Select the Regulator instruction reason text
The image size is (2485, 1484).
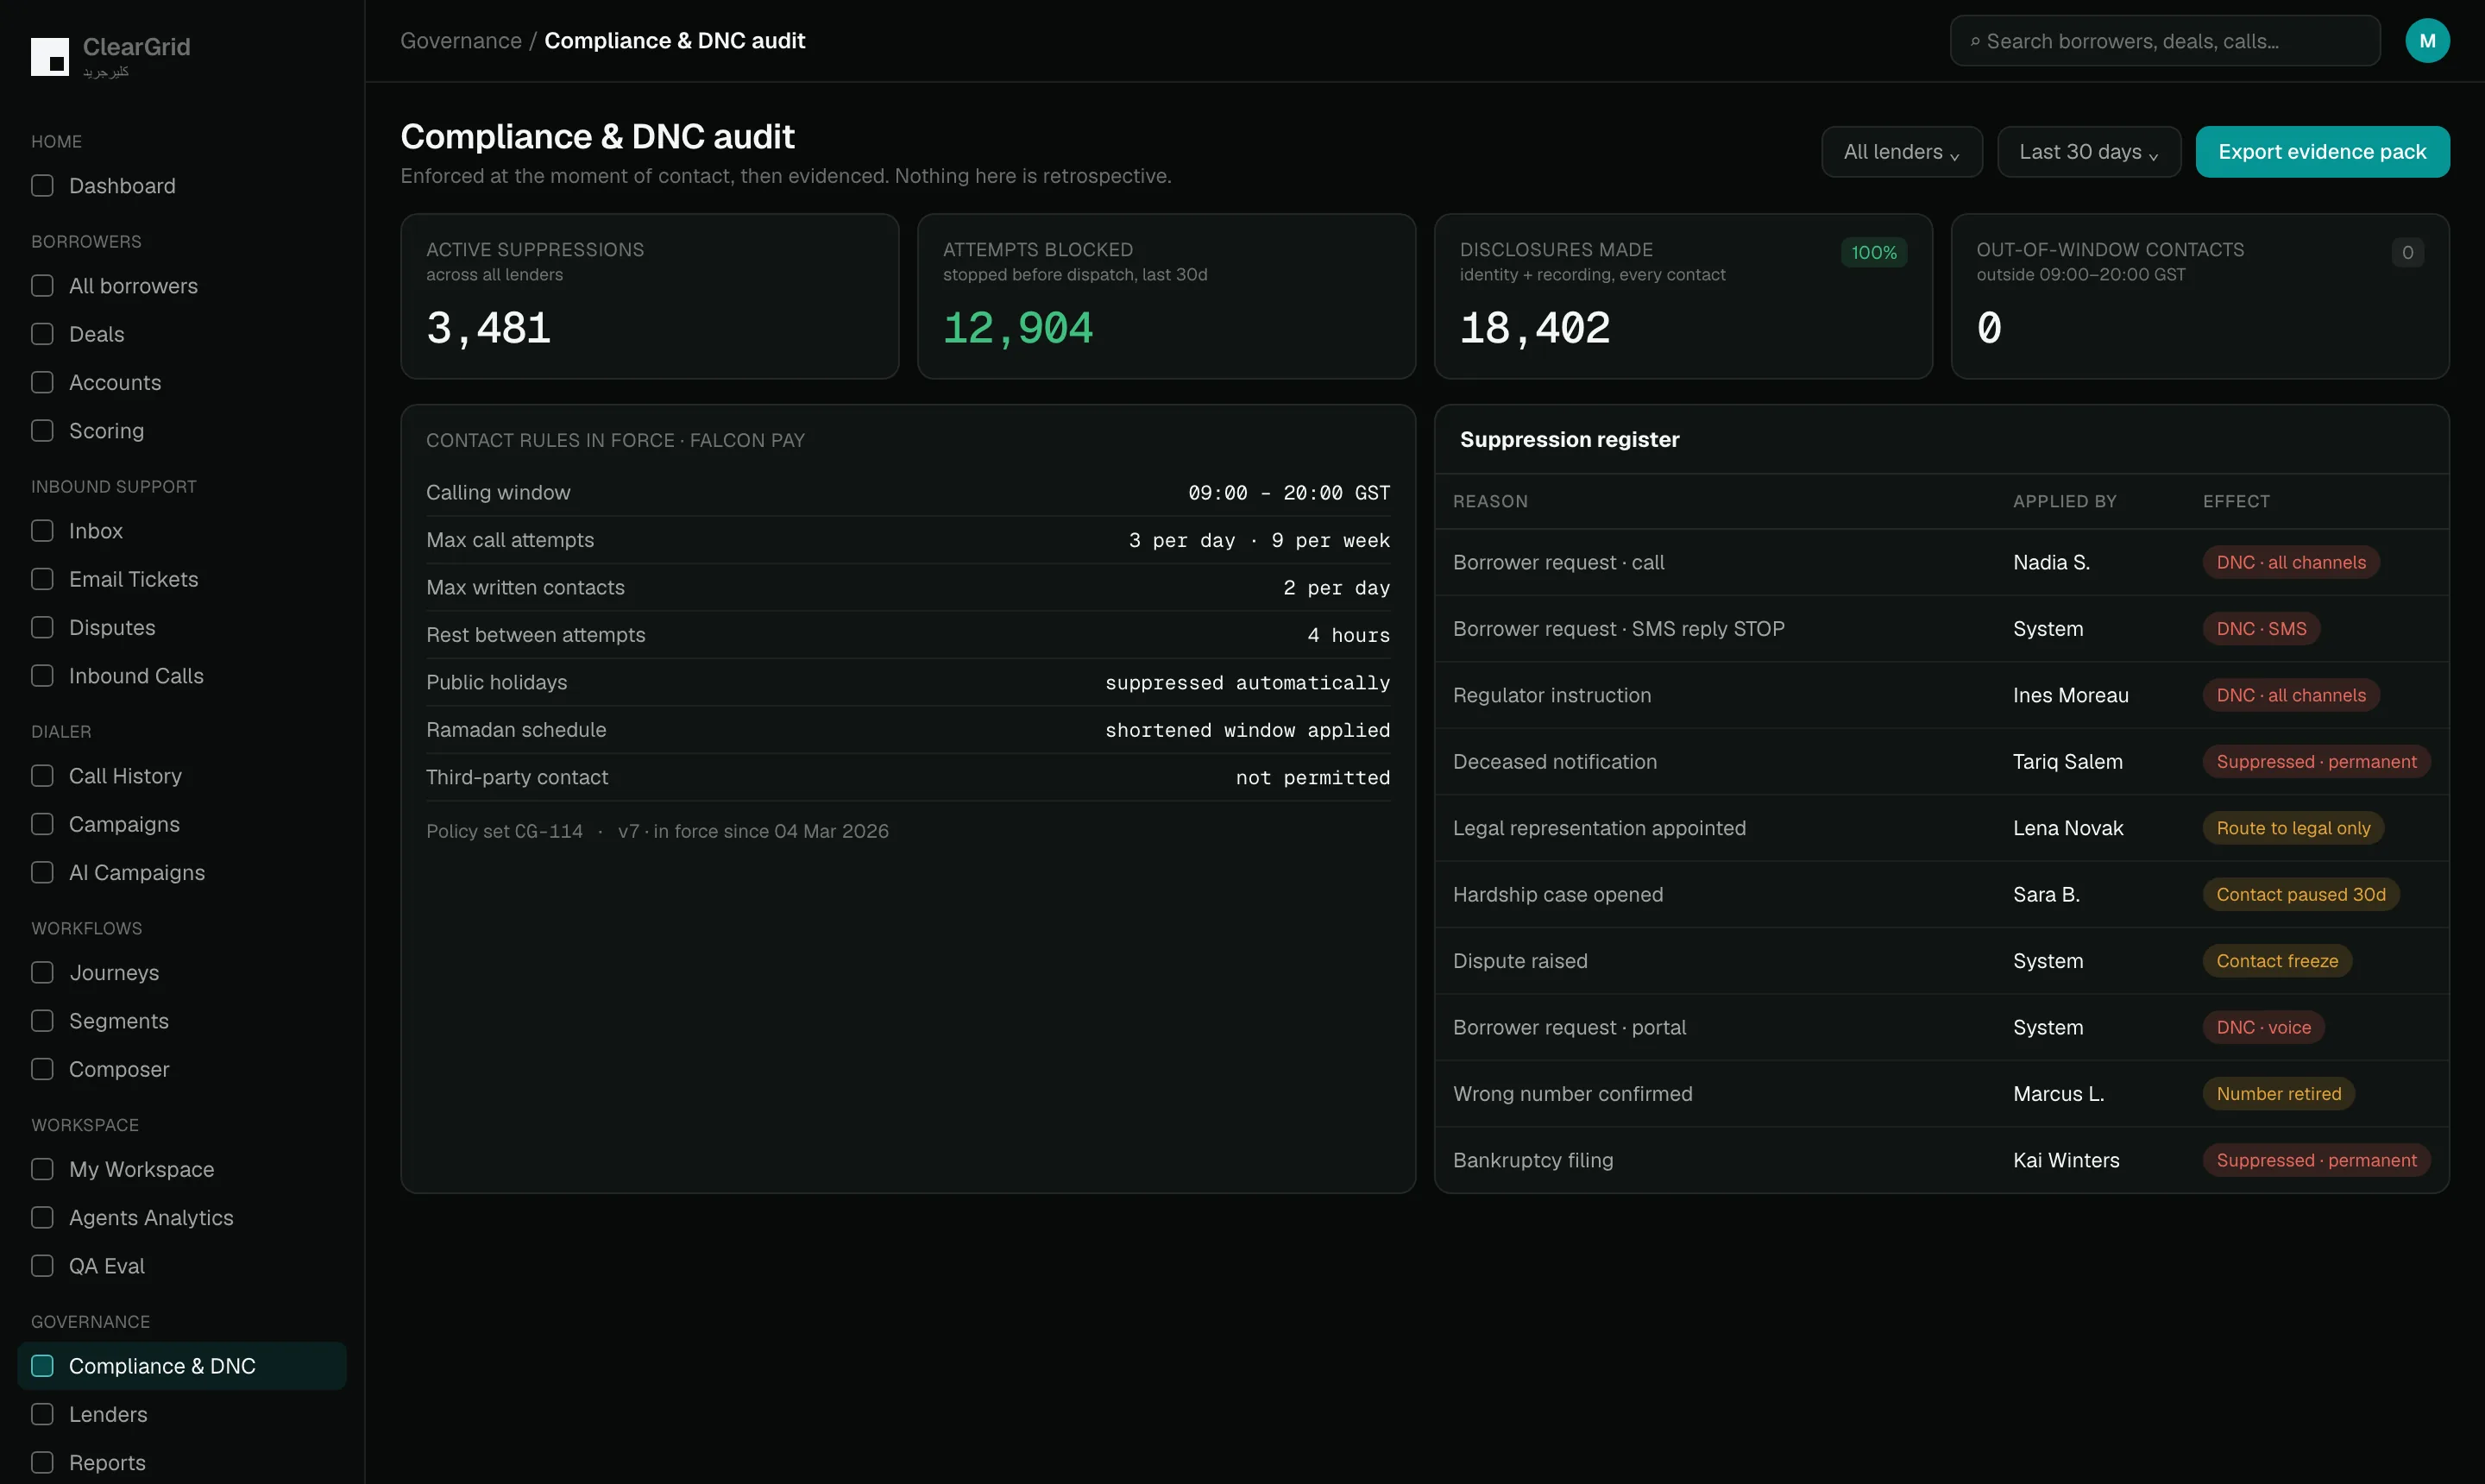1551,696
